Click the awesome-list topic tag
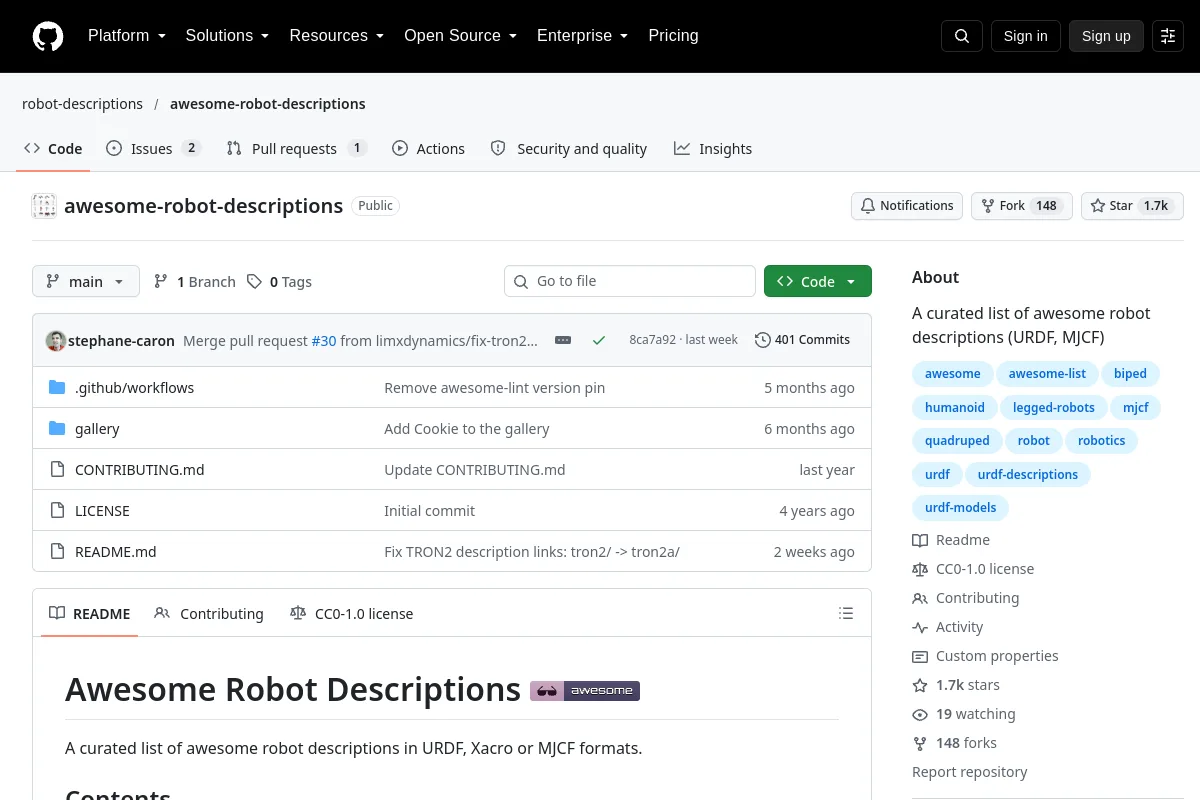This screenshot has width=1200, height=800. 1047,374
